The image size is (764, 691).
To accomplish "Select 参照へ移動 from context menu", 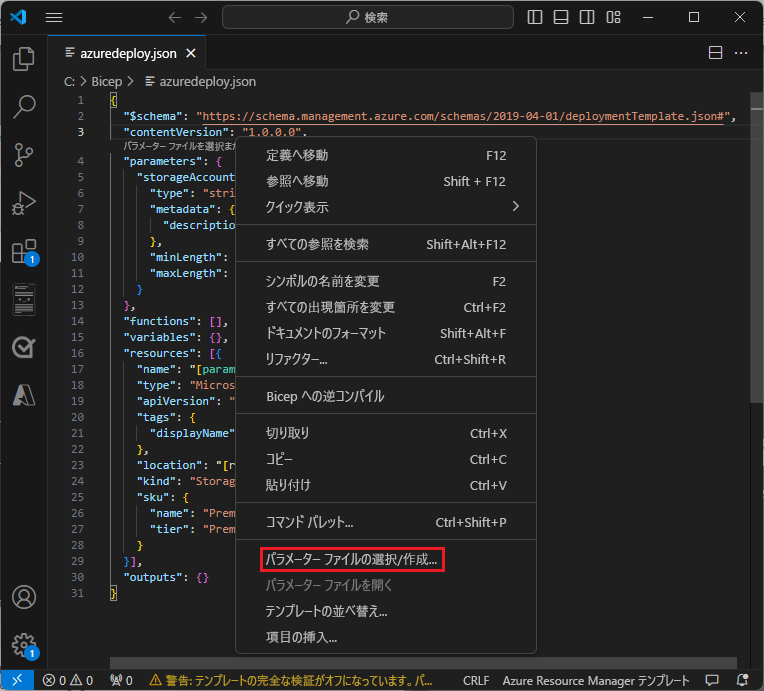I will pyautogui.click(x=385, y=181).
